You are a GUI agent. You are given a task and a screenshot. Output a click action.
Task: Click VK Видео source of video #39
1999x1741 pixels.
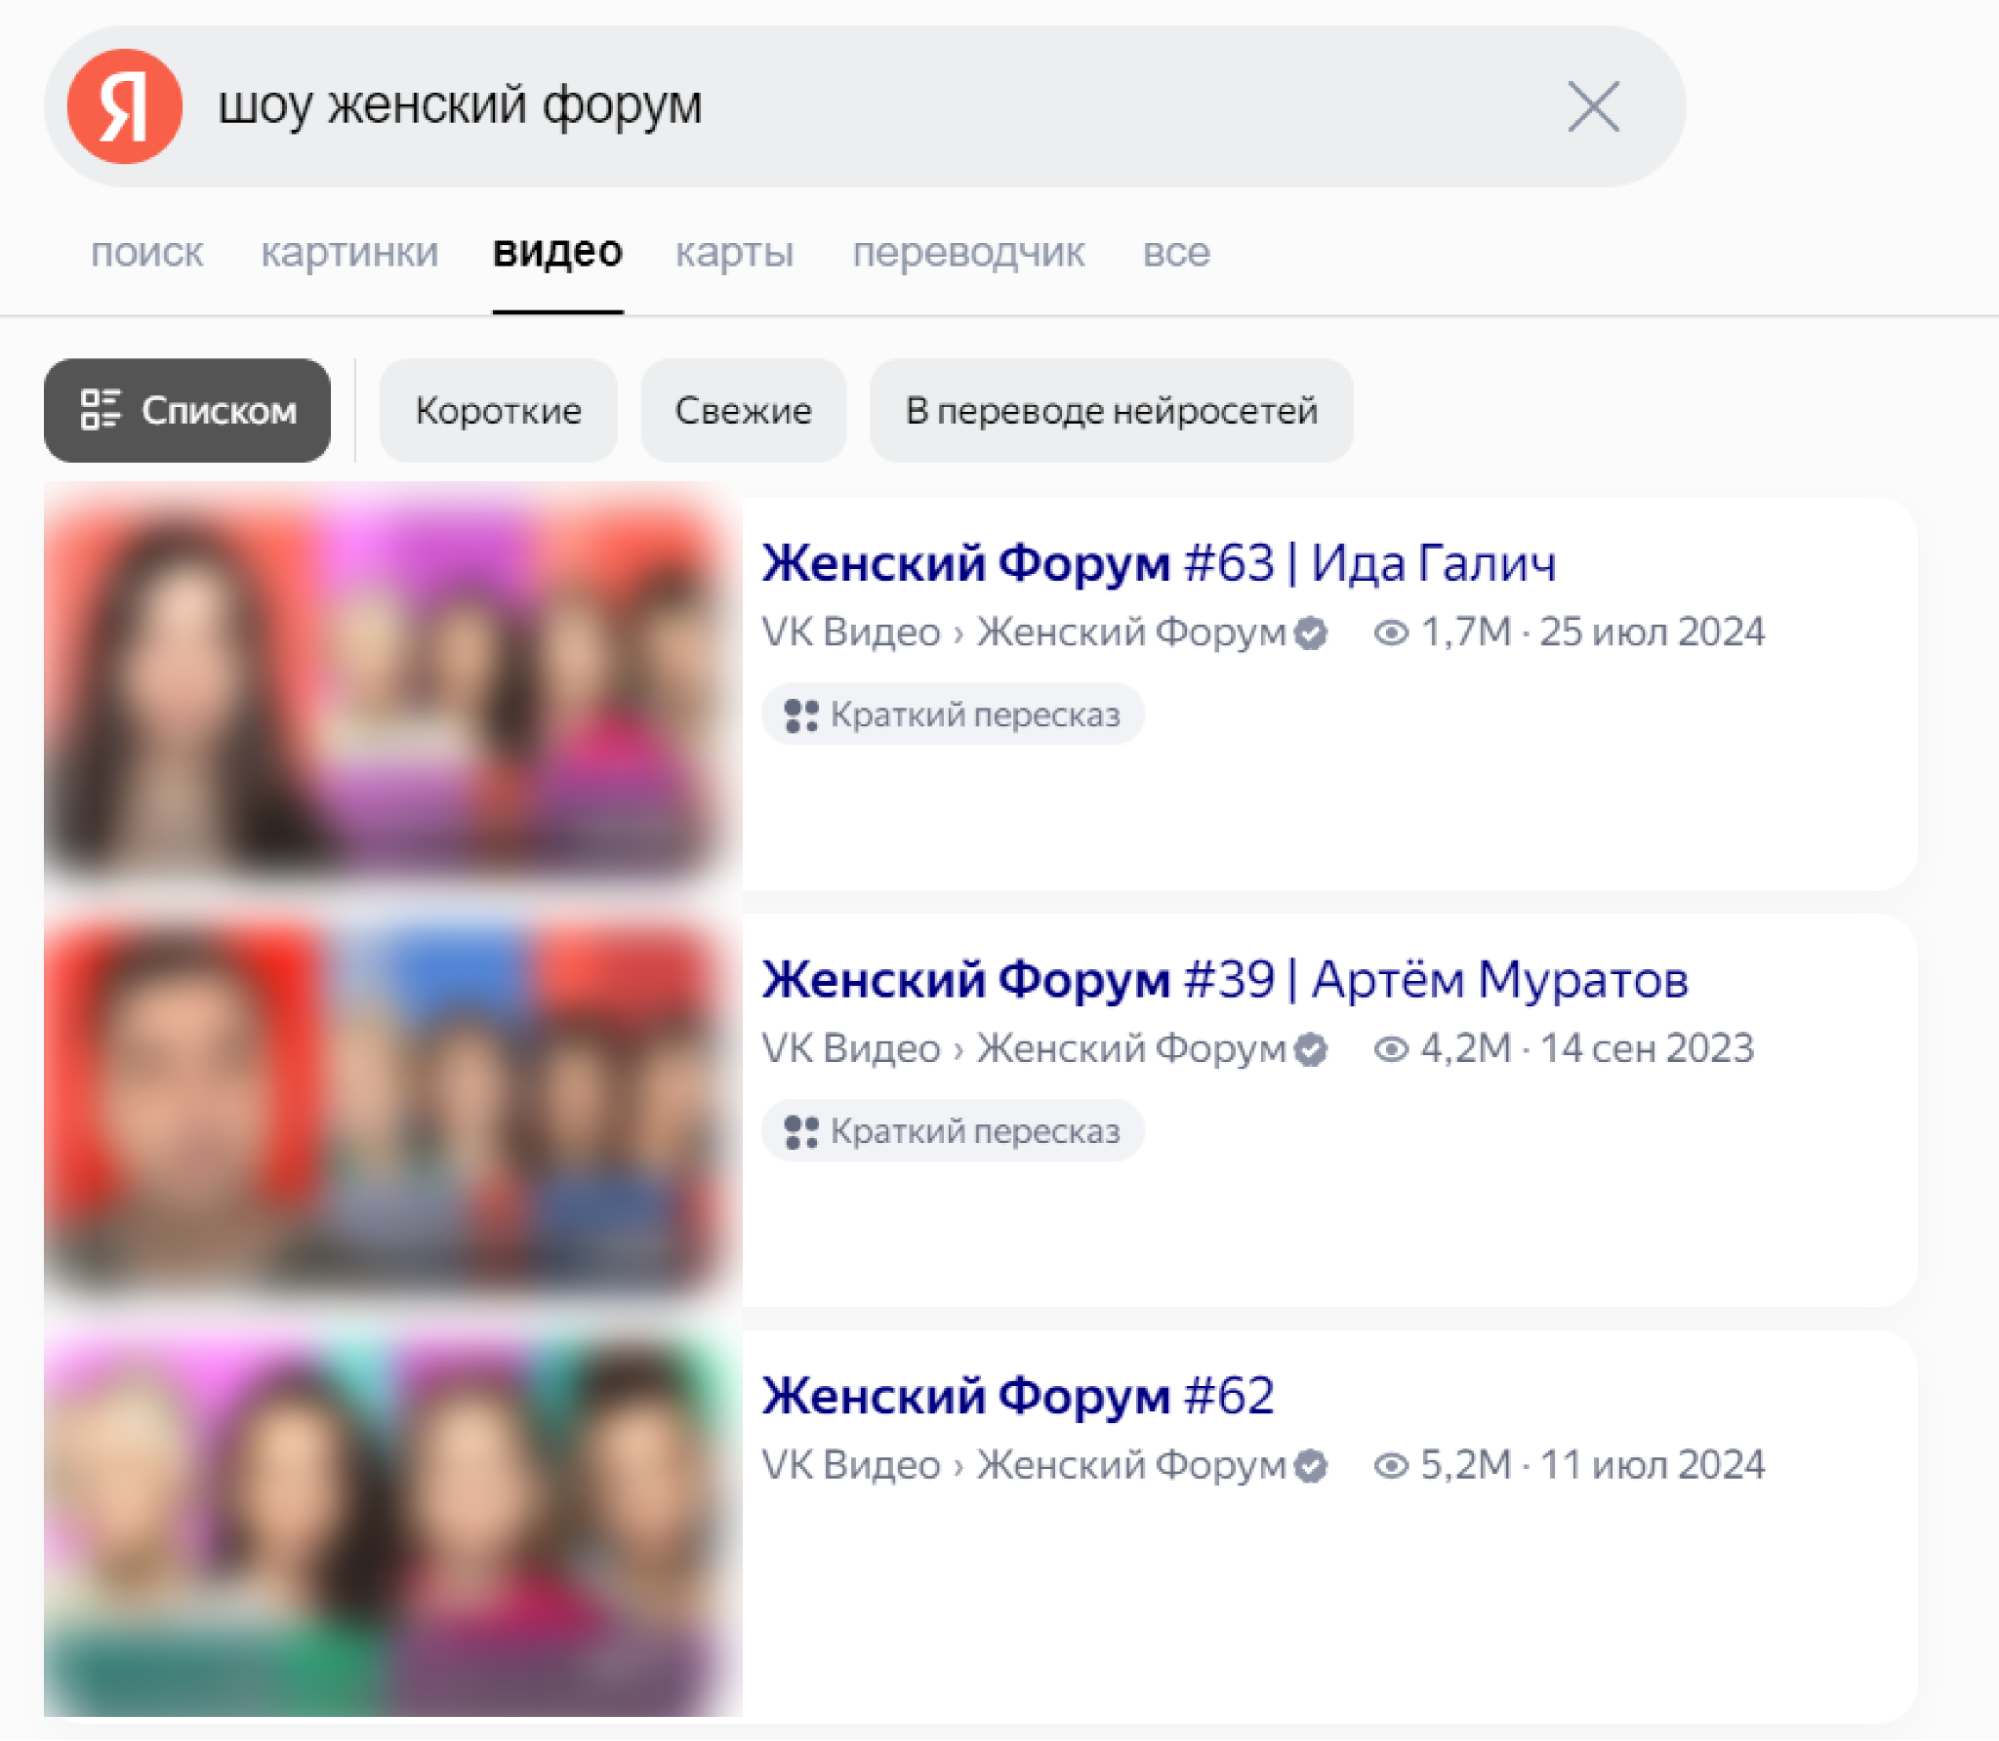(x=851, y=1049)
